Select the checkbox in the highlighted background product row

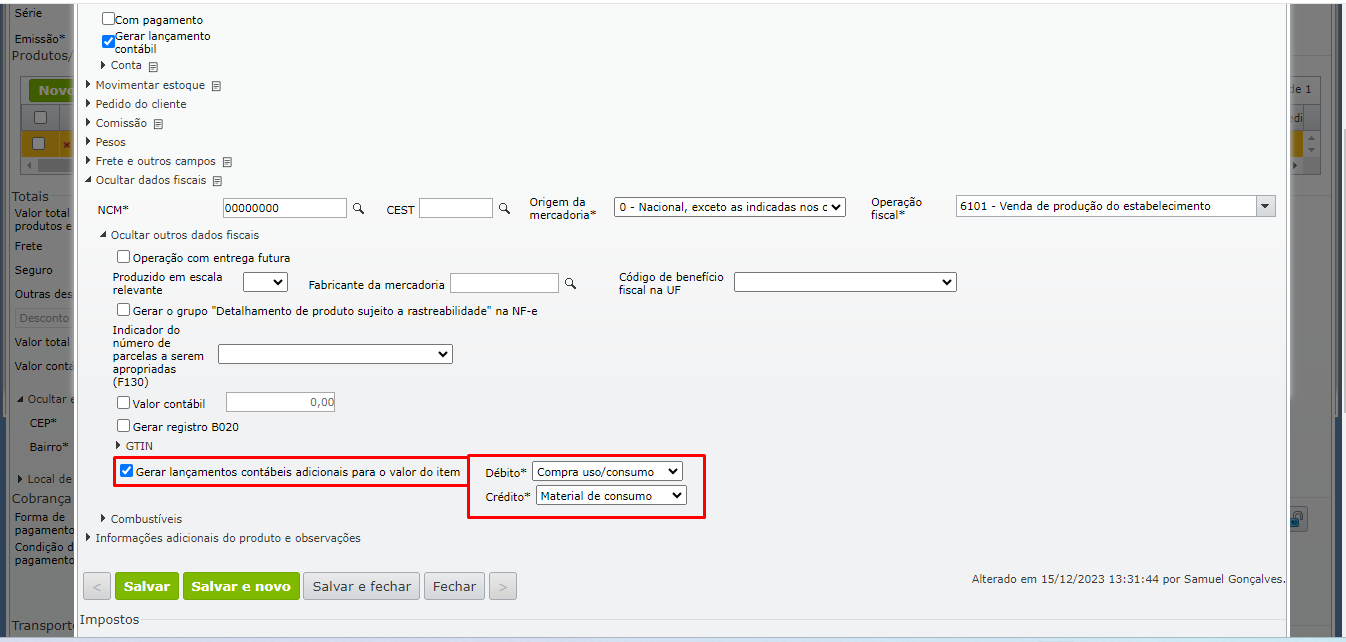[39, 144]
